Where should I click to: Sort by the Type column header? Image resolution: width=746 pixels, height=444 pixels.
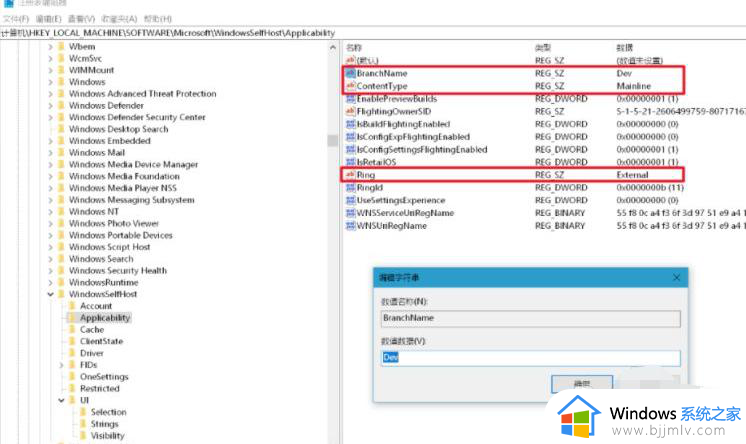tap(543, 48)
